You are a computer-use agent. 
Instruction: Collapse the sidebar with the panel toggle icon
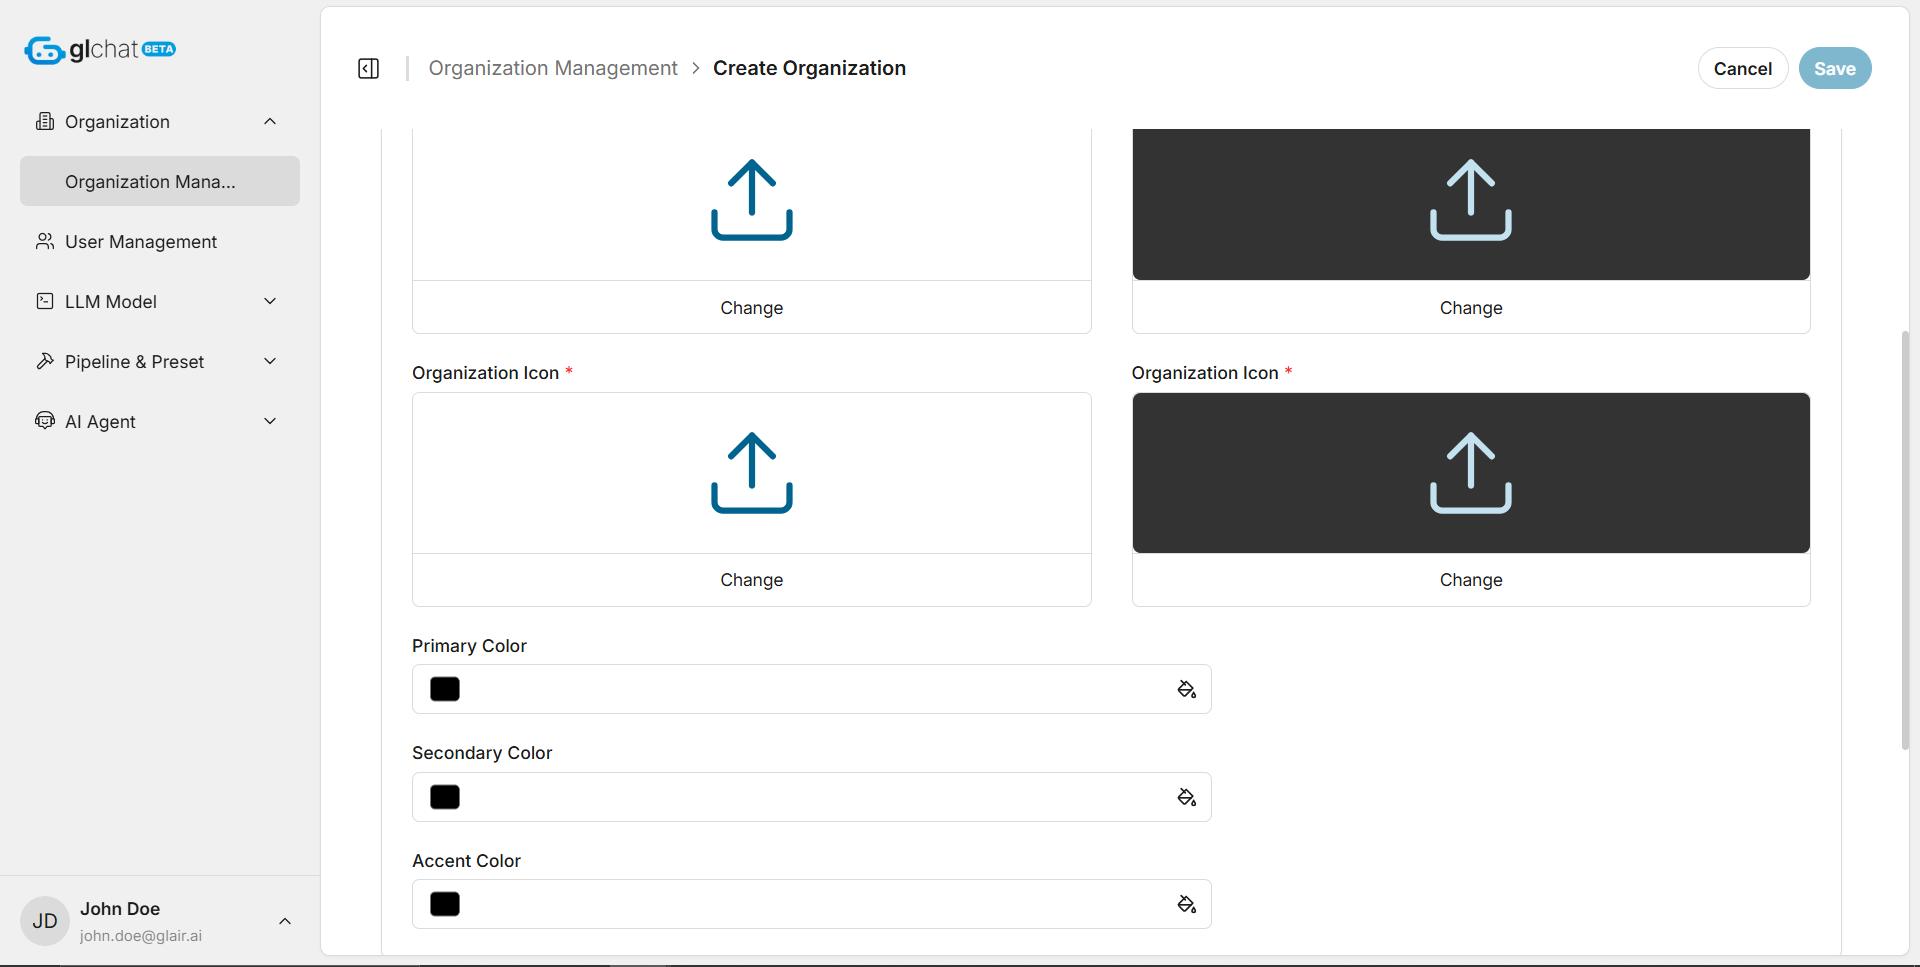[x=368, y=68]
